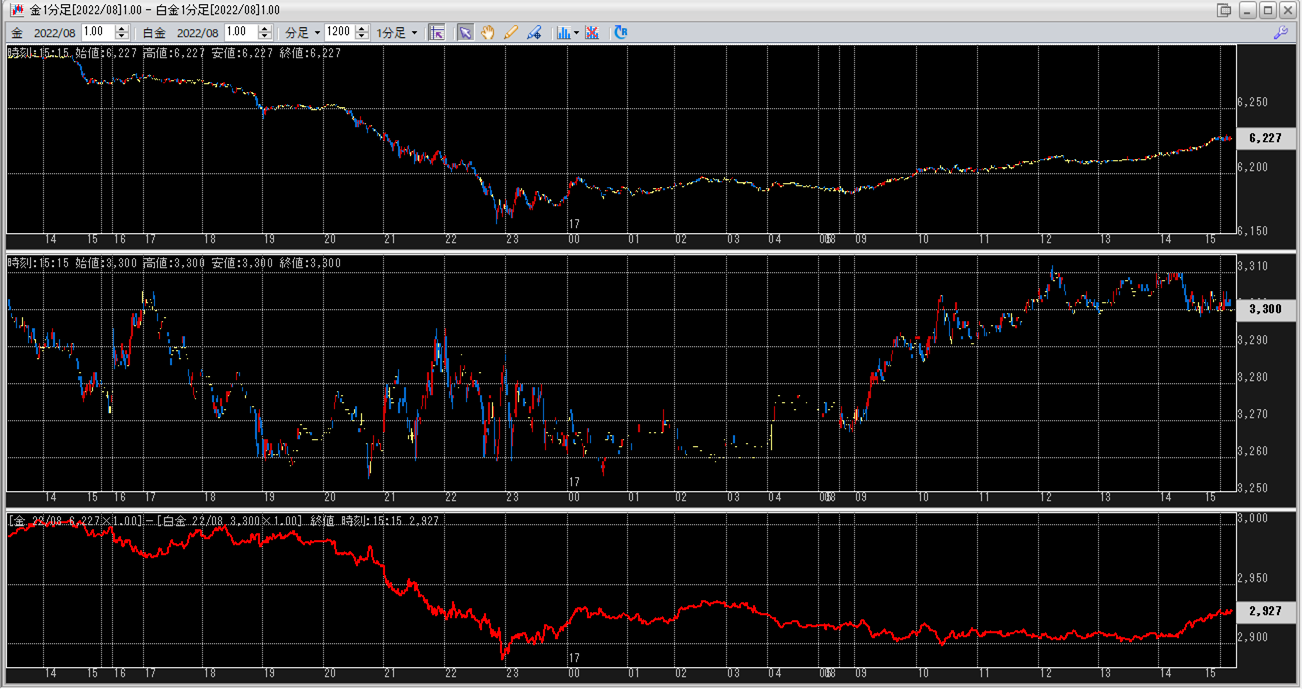Click the 金 ratio input field
The image size is (1302, 689).
pyautogui.click(x=97, y=32)
